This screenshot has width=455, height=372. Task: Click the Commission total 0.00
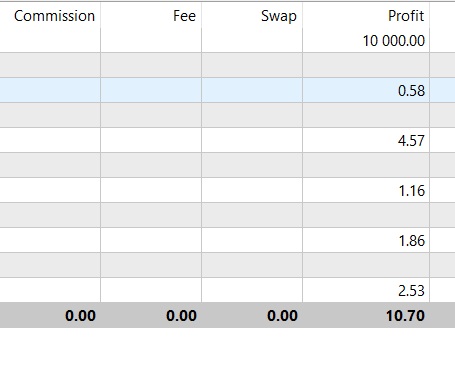[x=80, y=316]
